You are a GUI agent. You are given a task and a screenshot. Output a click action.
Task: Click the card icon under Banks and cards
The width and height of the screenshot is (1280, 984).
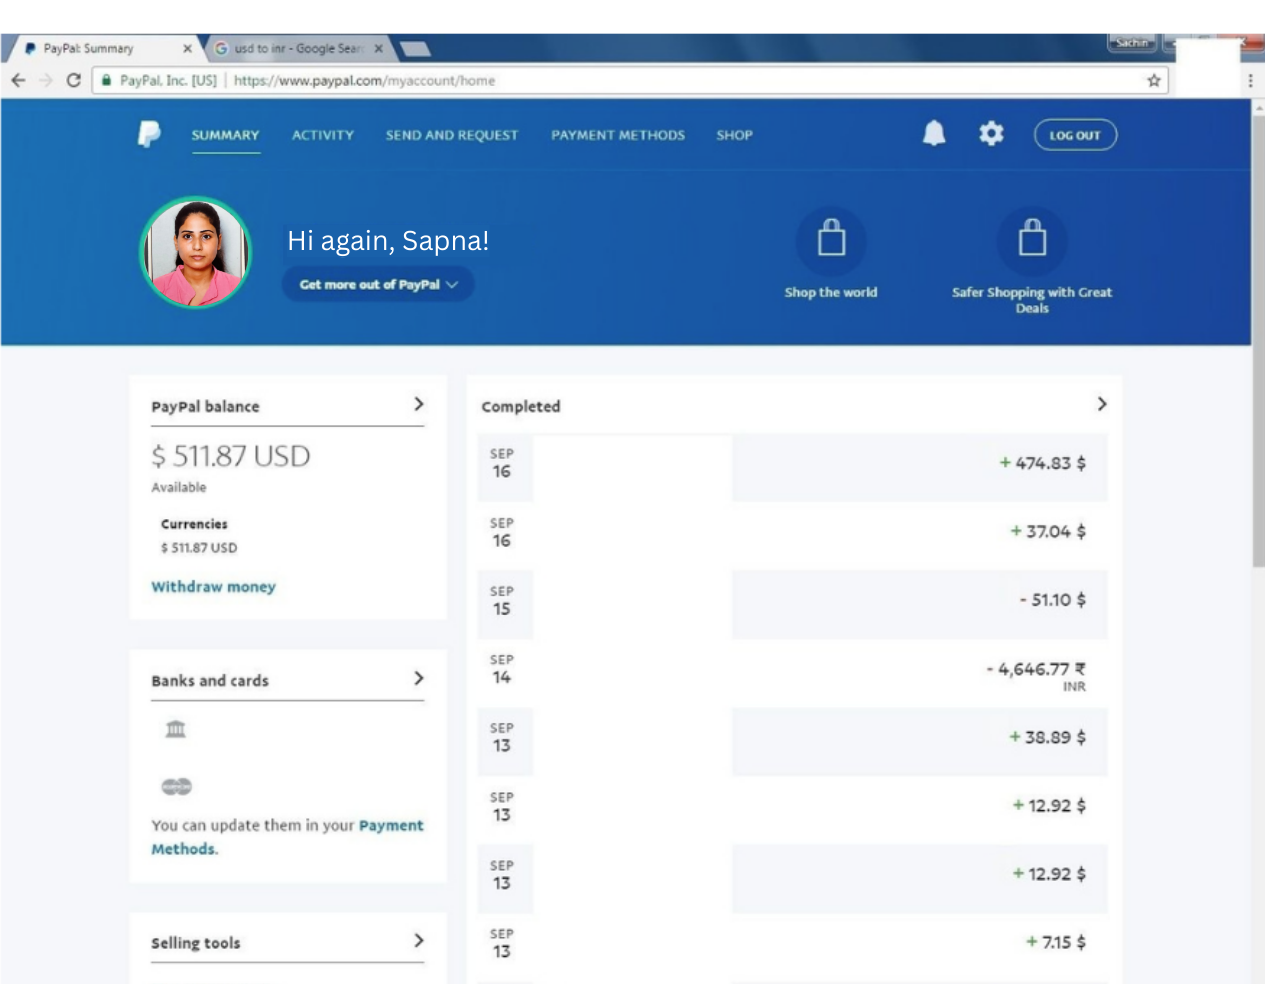pyautogui.click(x=176, y=787)
